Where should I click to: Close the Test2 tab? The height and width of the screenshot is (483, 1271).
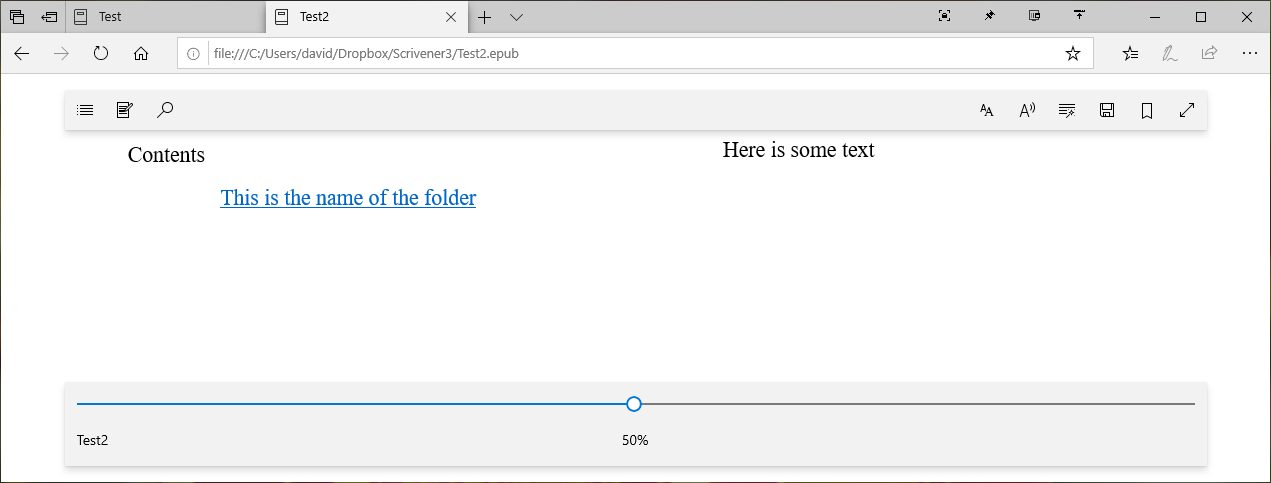[451, 17]
